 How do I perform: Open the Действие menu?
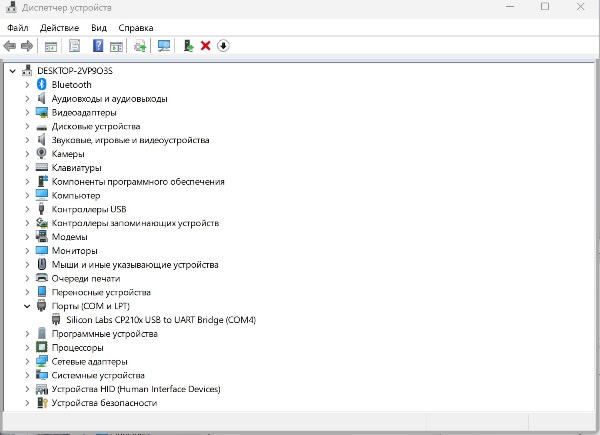click(59, 28)
